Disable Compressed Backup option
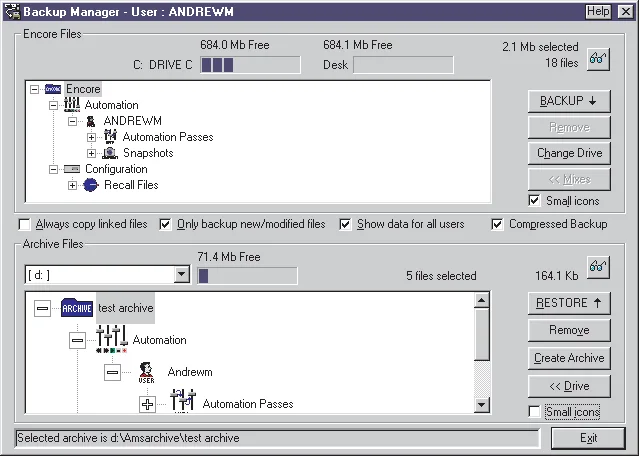 pyautogui.click(x=497, y=225)
